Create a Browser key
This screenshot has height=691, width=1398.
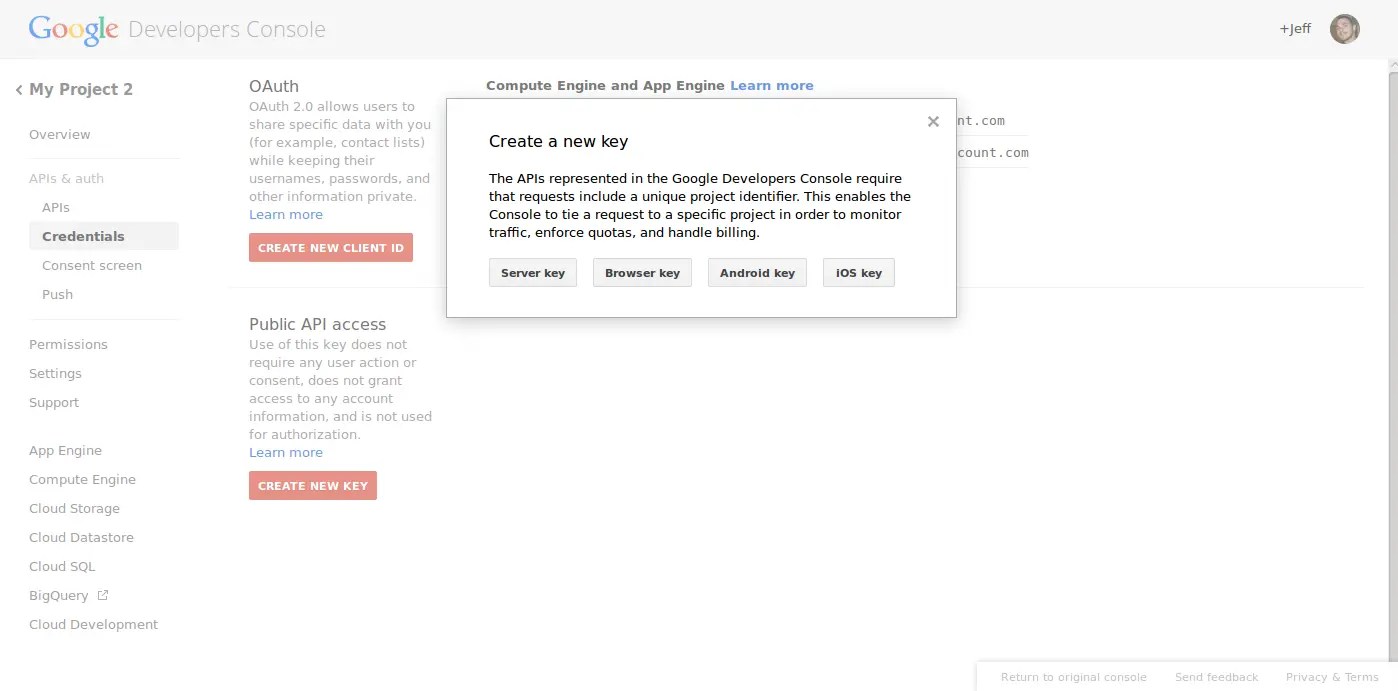click(642, 272)
